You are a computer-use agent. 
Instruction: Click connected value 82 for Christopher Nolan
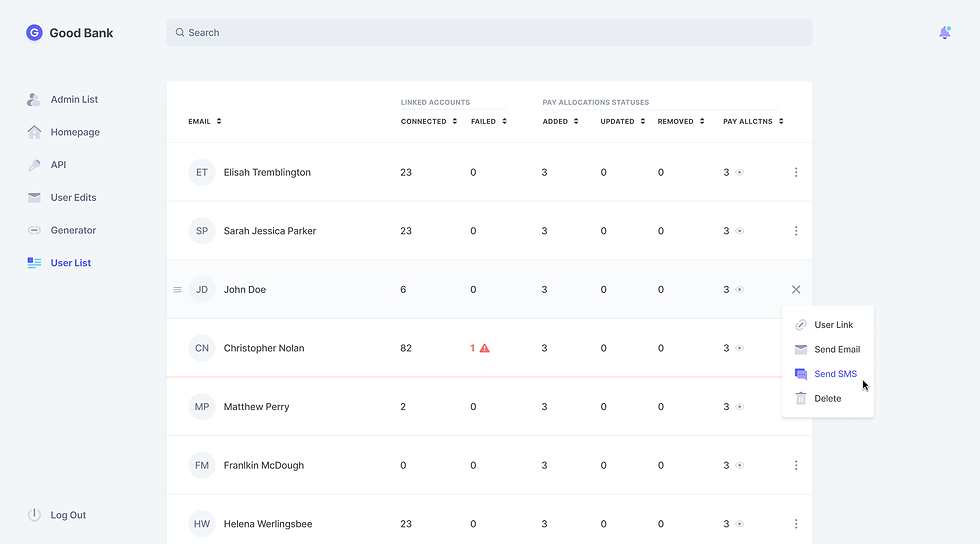point(406,348)
